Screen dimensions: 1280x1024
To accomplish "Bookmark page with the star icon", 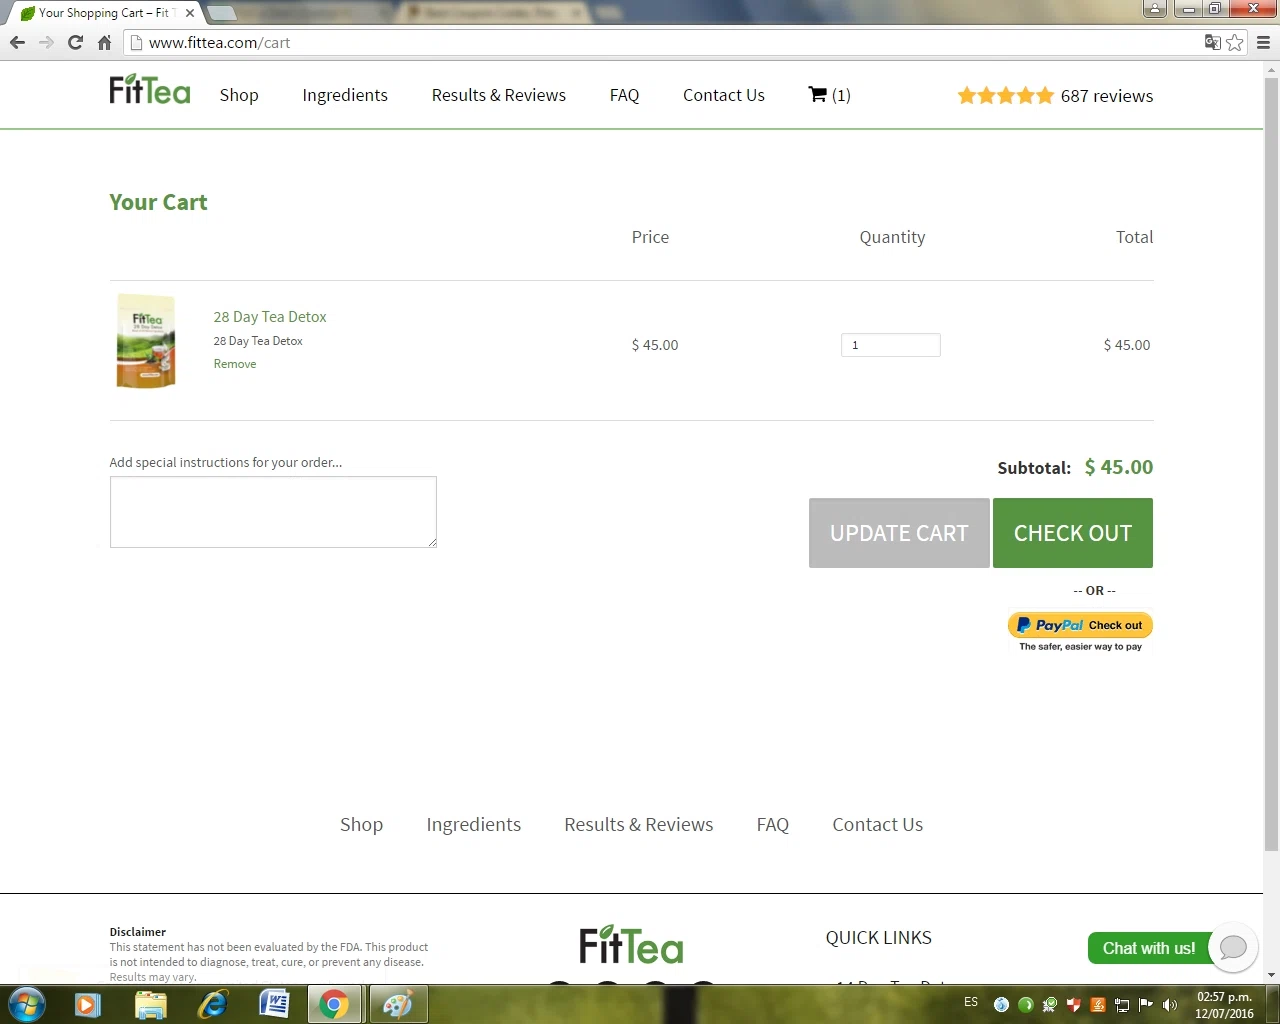I will 1235,42.
